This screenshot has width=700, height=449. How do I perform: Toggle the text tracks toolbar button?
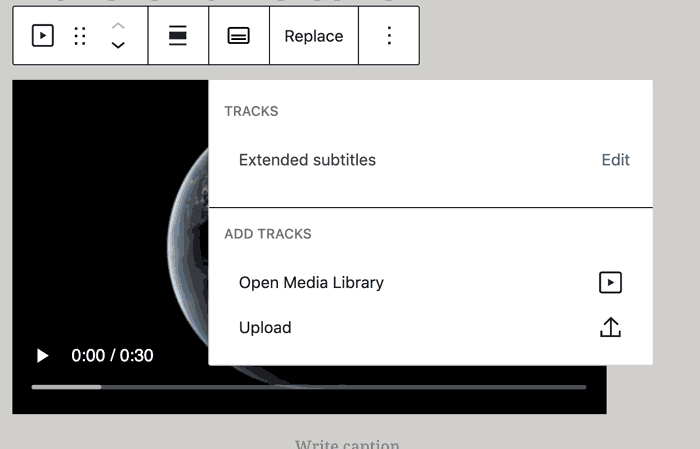point(239,36)
